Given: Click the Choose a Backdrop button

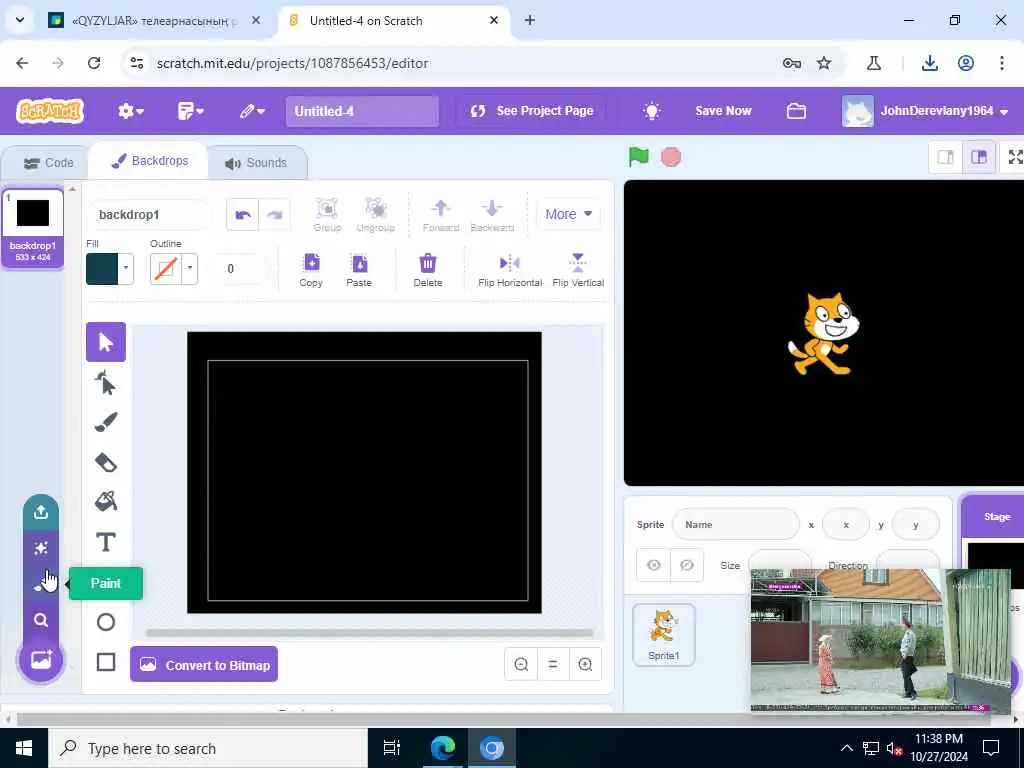Looking at the screenshot, I should coord(41,660).
